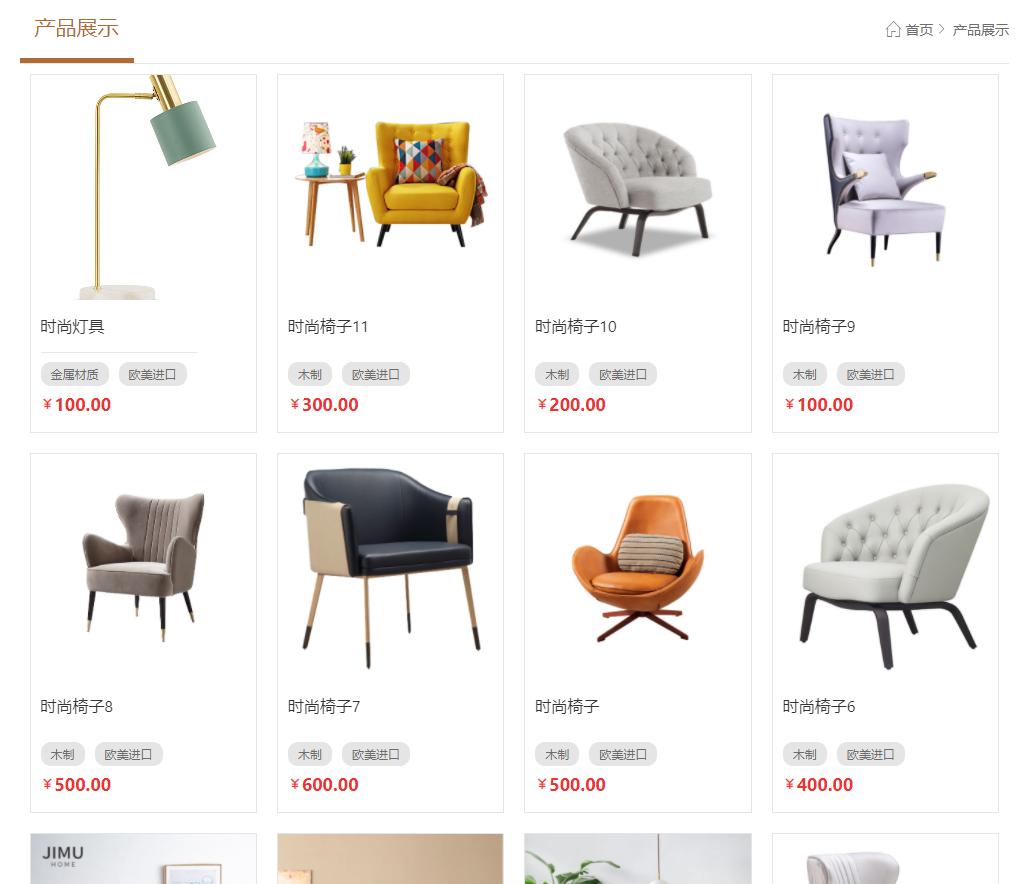The width and height of the screenshot is (1028, 884).
Task: Click the 欧美进口 tag under 时尚椅子10
Action: (x=623, y=374)
